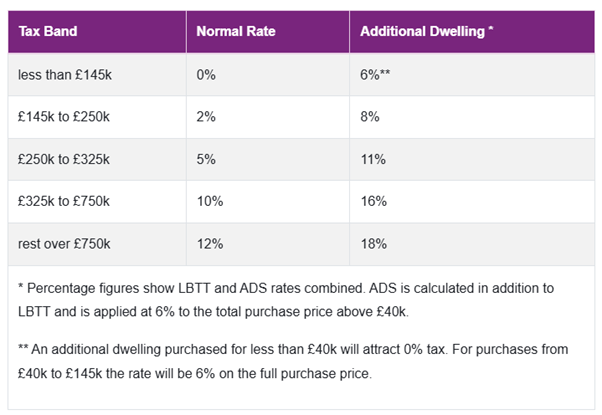
Task: Click the 0% normal rate cell
Action: point(207,75)
